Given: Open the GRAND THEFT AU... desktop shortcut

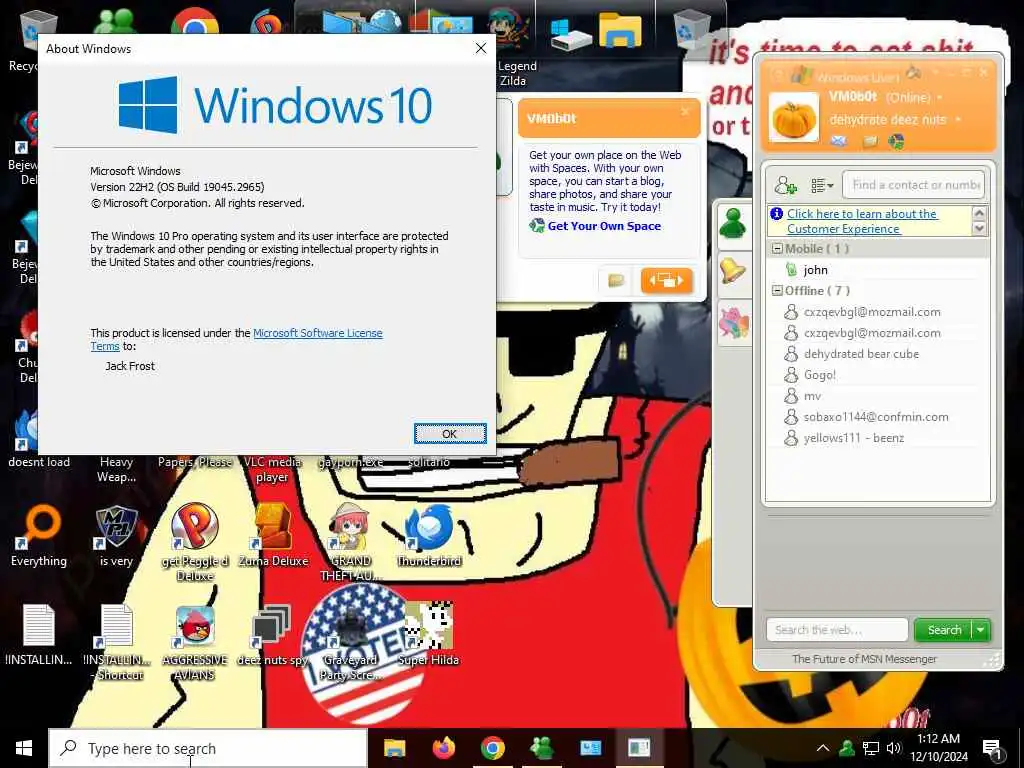Looking at the screenshot, I should point(351,541).
